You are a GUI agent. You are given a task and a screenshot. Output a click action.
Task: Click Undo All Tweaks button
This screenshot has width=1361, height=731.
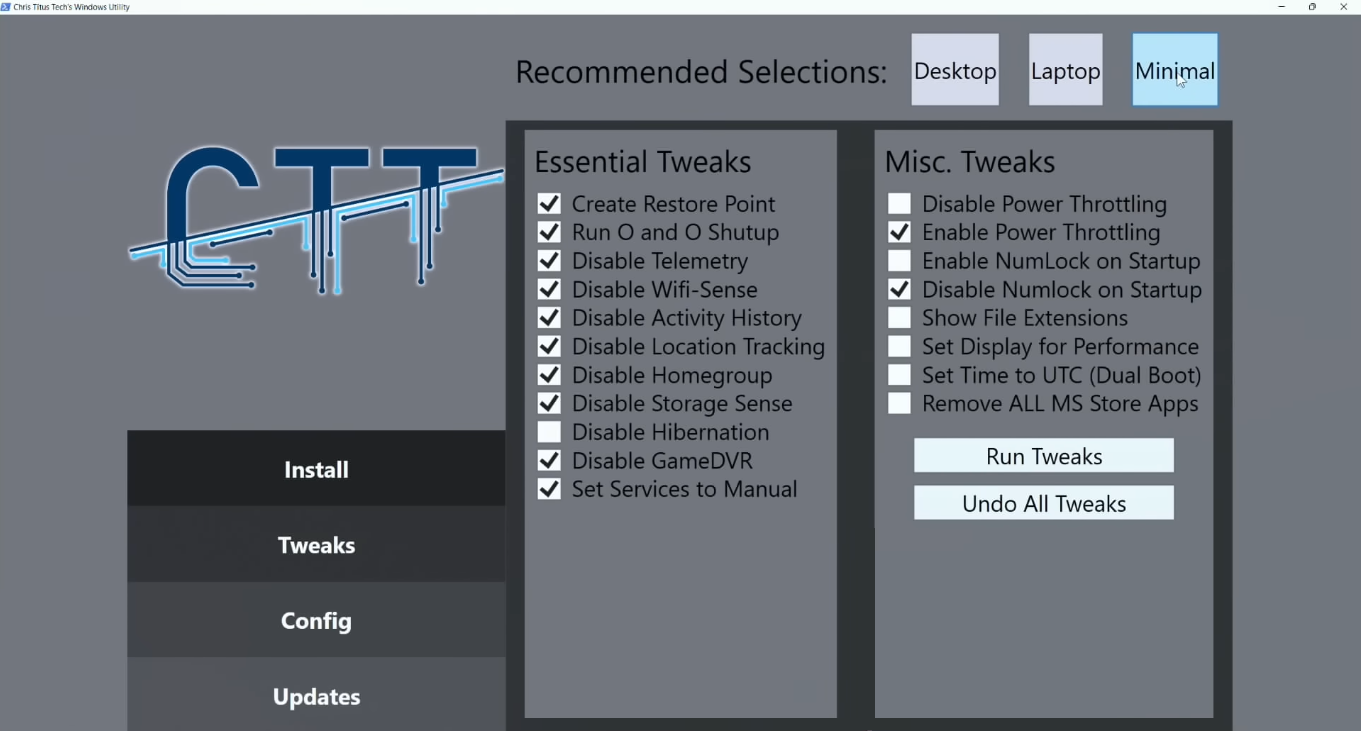[1043, 503]
